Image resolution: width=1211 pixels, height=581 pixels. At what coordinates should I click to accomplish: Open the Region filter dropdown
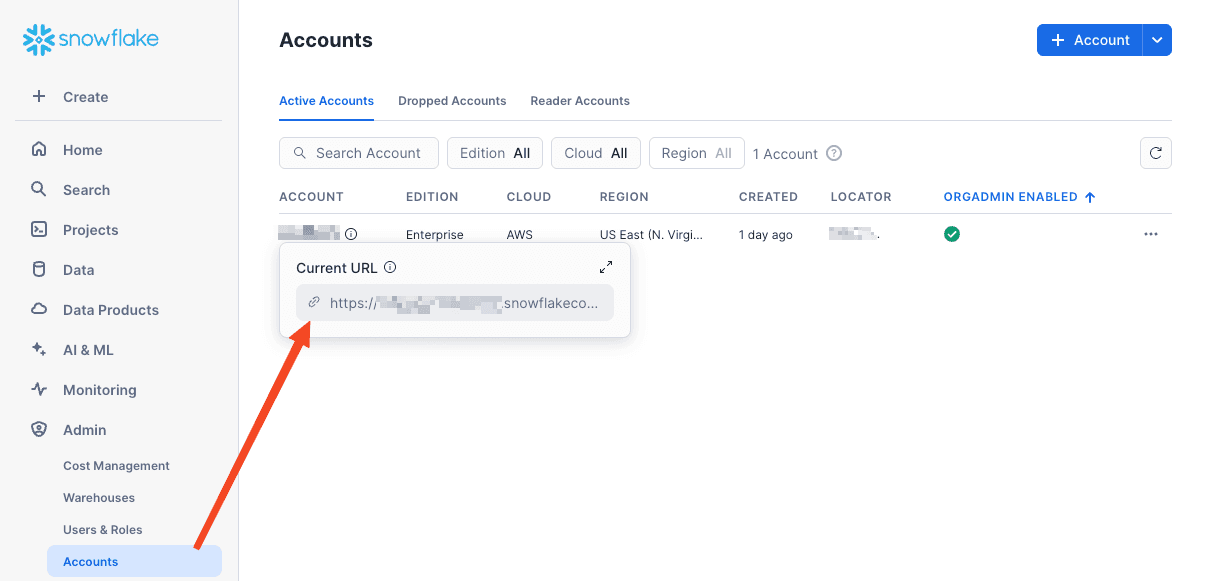(696, 153)
